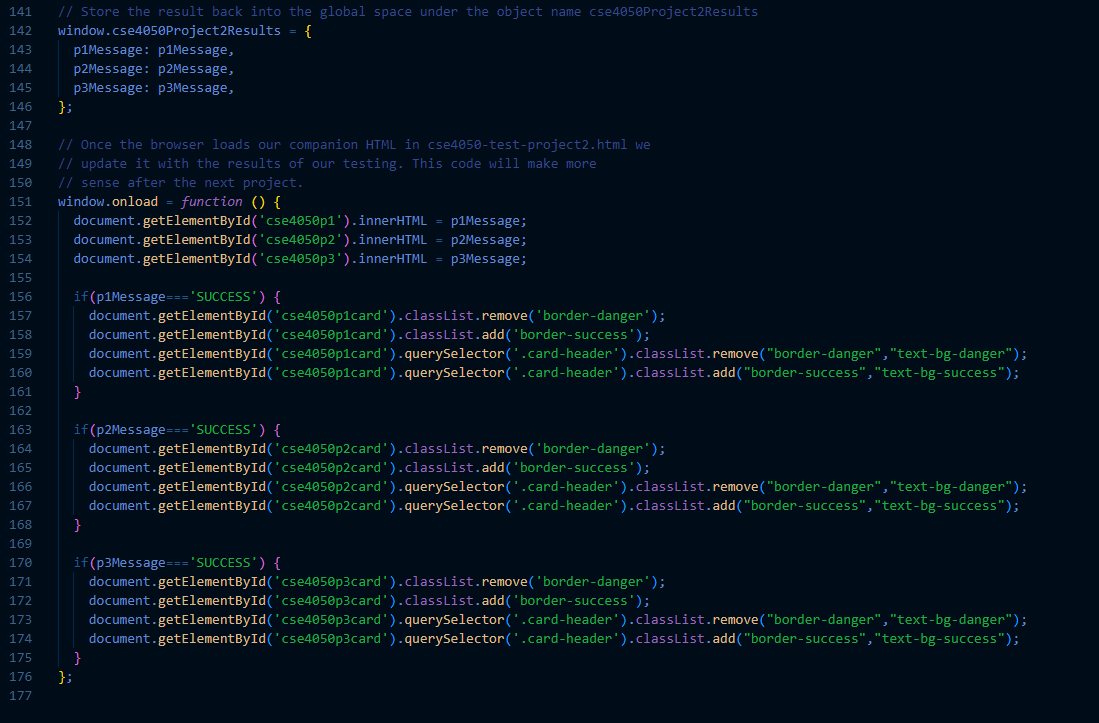Viewport: 1099px width, 723px height.
Task: Click 'classList' on line 165
Action: (x=439, y=468)
